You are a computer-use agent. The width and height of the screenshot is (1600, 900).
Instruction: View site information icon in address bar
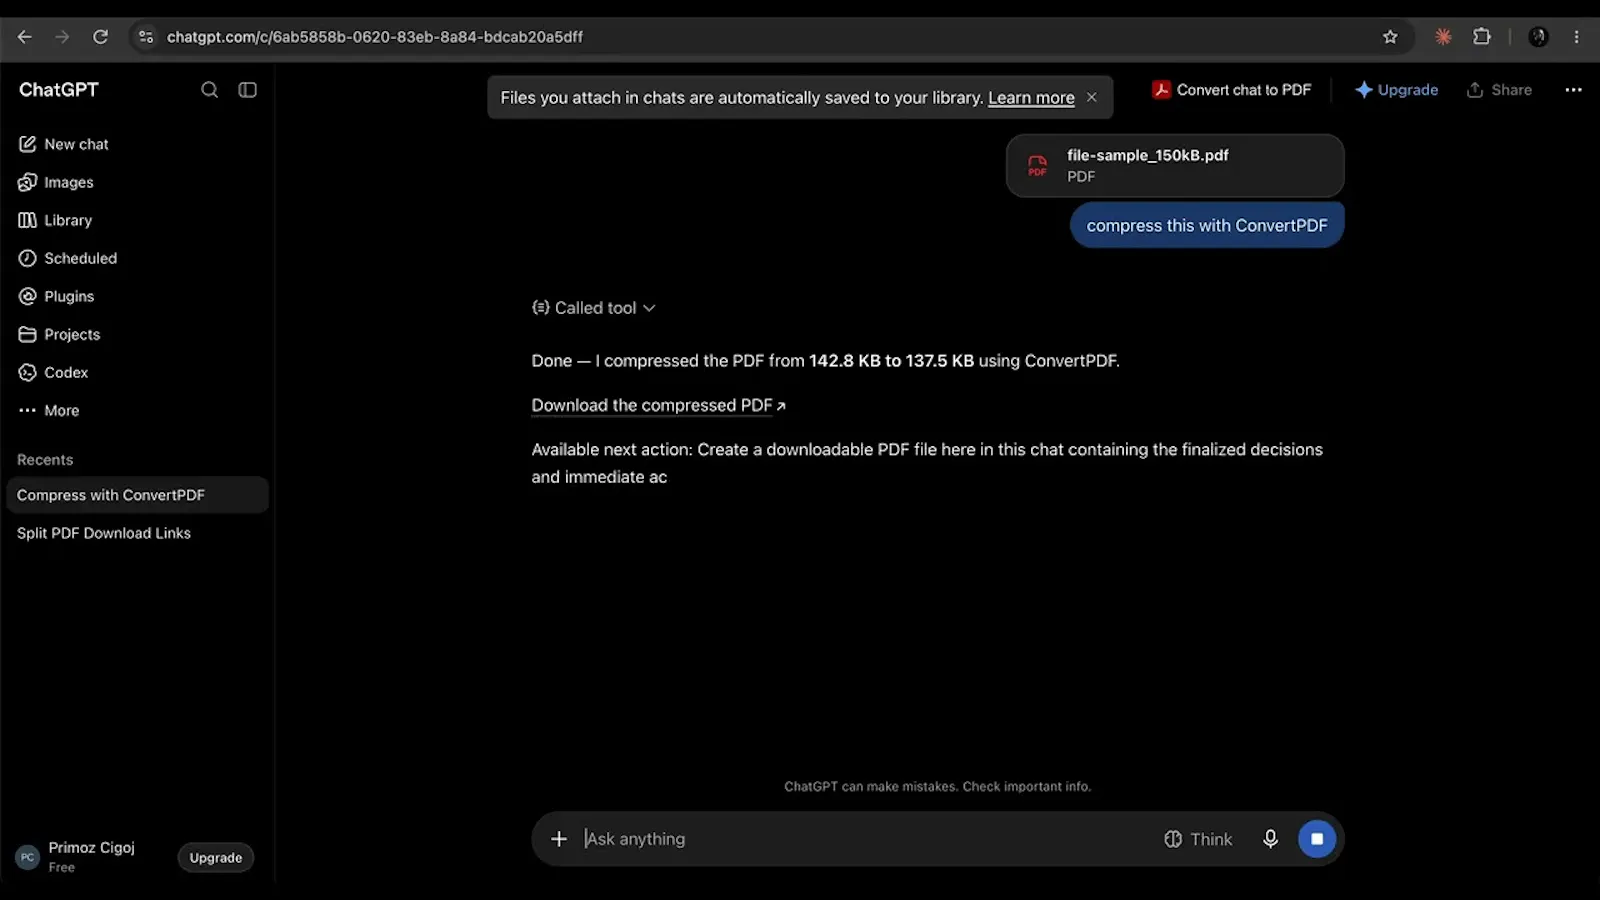(146, 37)
